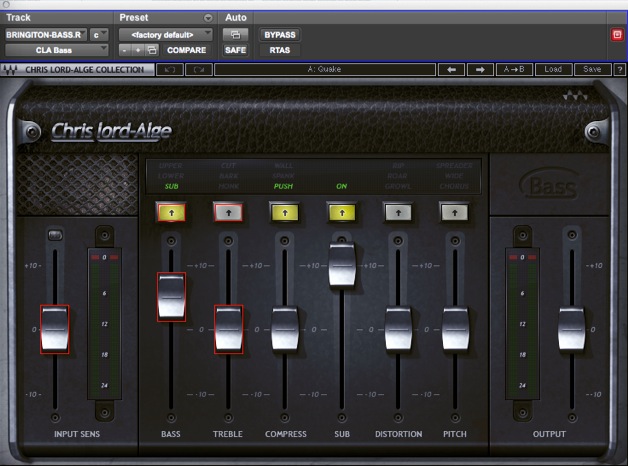Viewport: 628px width, 466px height.
Task: Click the Save preset button
Action: 592,69
